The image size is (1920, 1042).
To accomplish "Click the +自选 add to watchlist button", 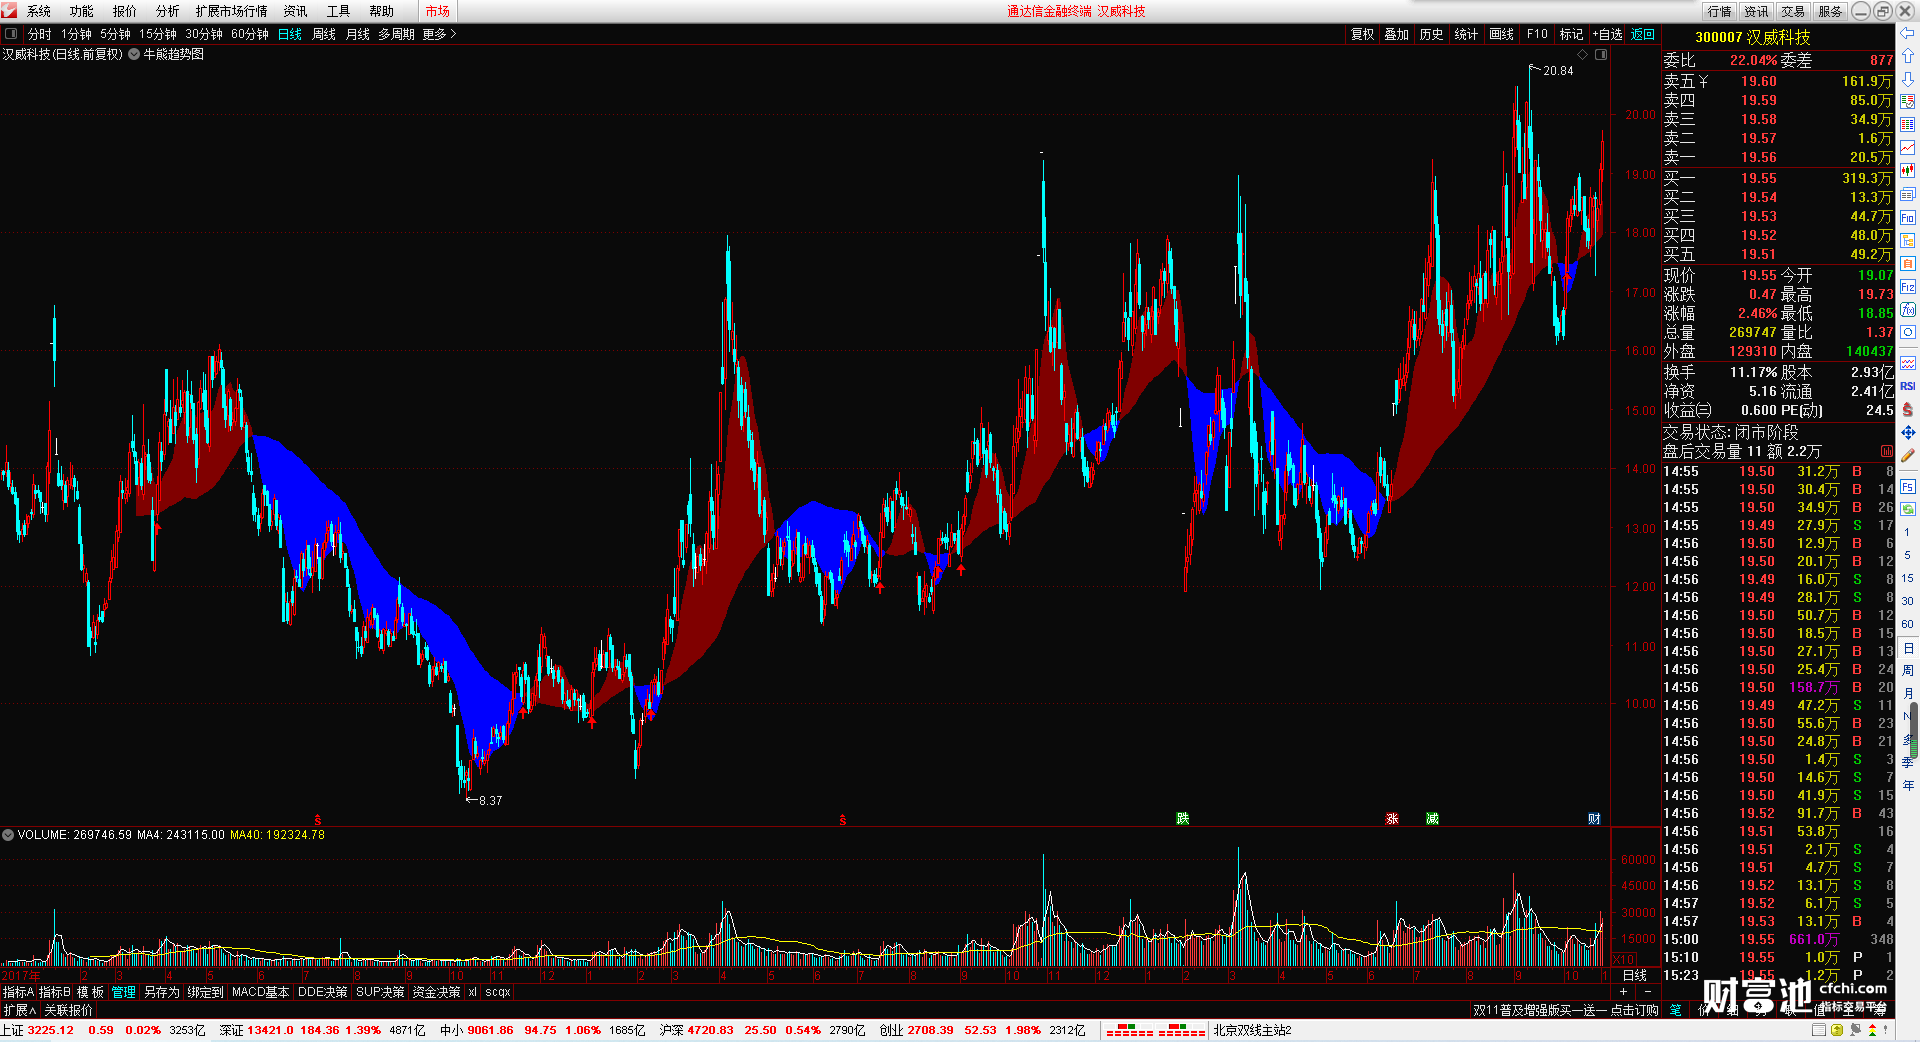I will click(x=1608, y=34).
